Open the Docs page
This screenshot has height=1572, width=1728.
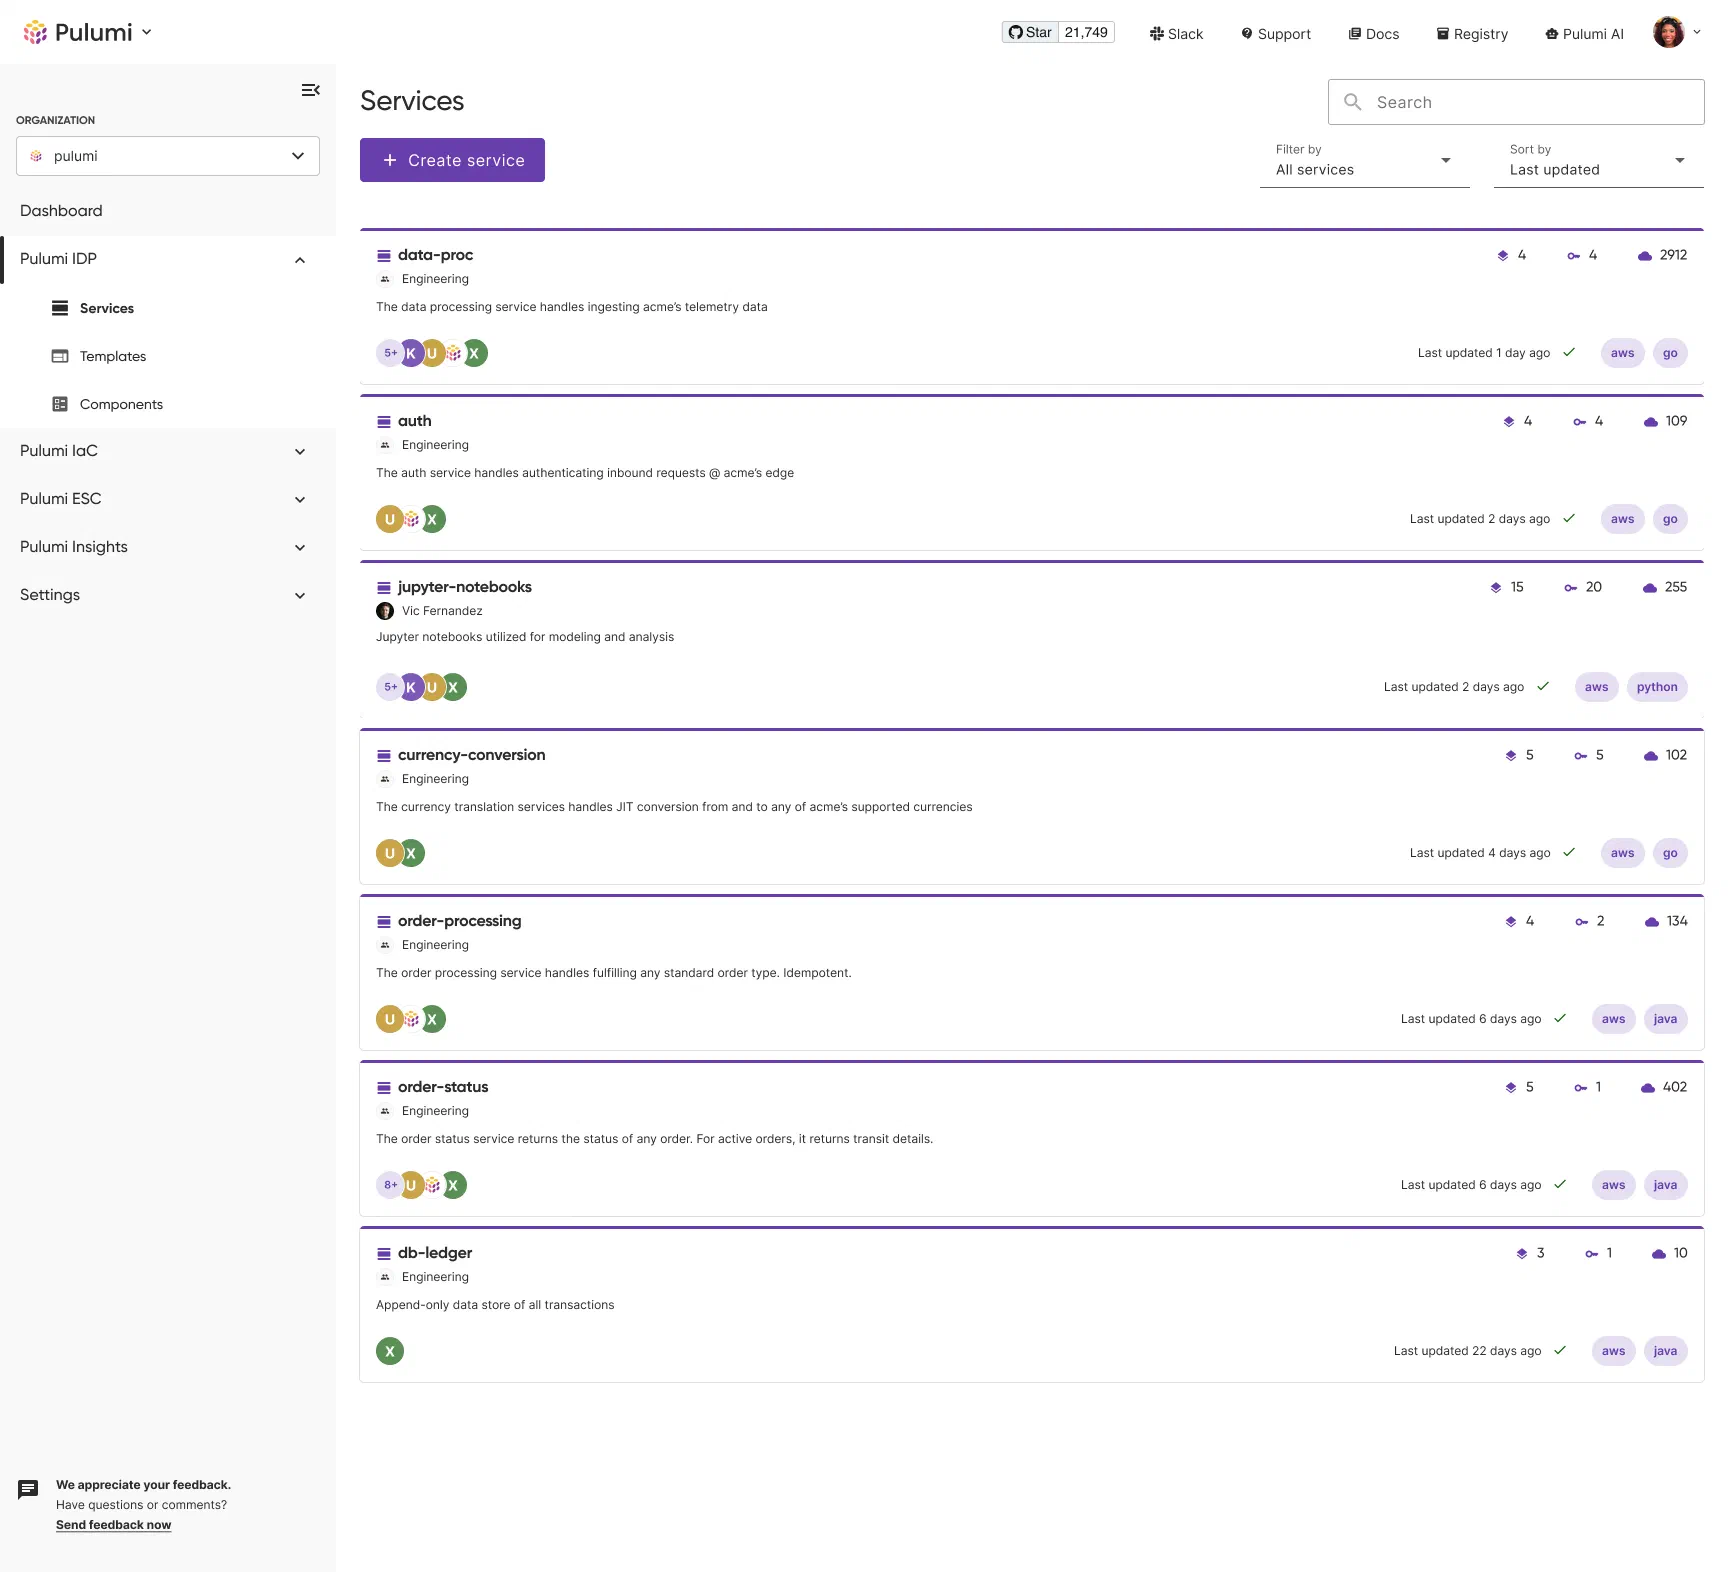(1373, 33)
